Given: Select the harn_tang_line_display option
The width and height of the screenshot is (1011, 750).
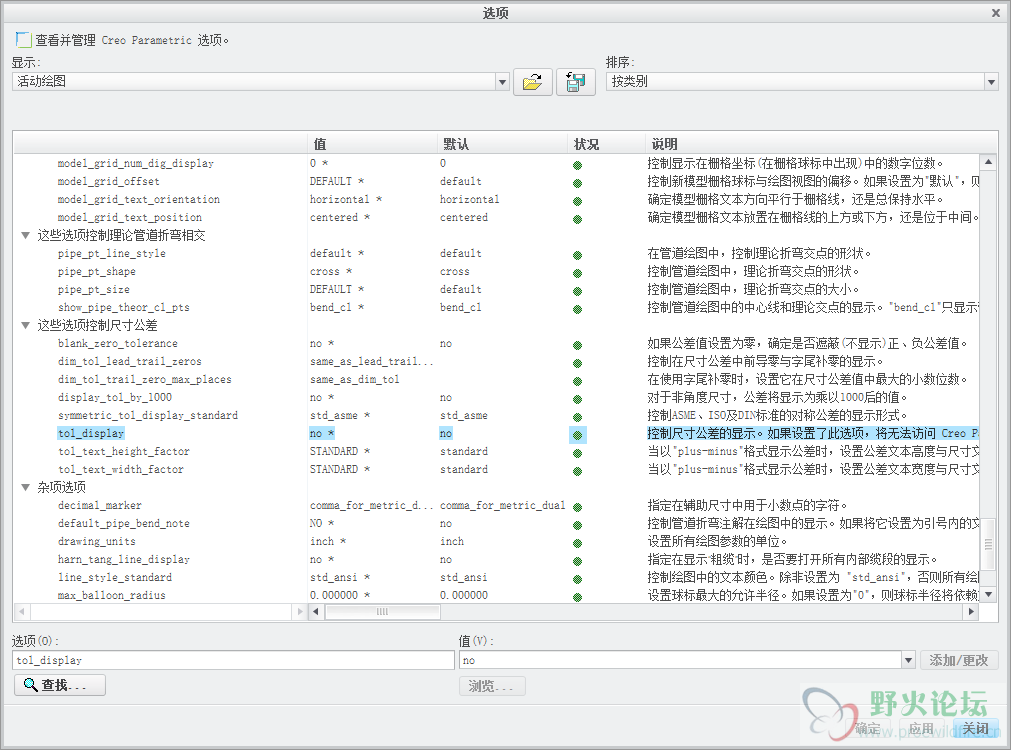Looking at the screenshot, I should click(x=124, y=560).
